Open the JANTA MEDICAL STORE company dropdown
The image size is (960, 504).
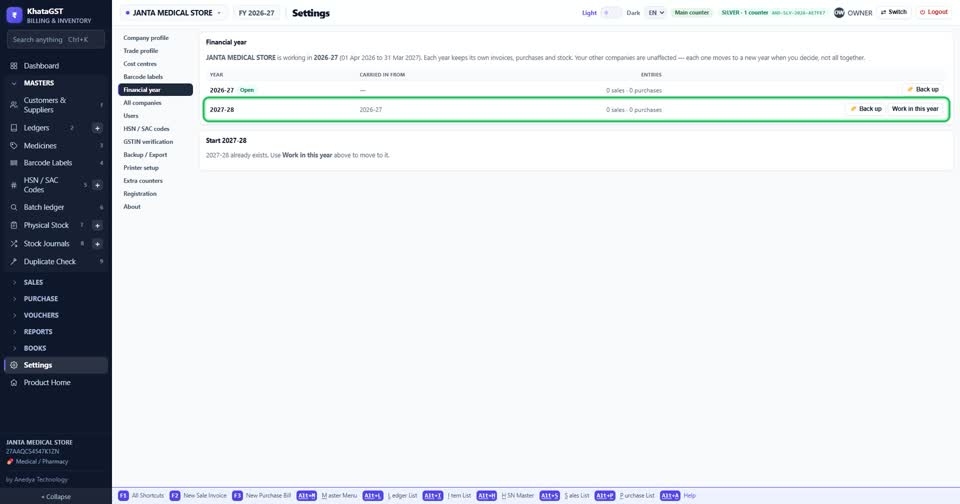pos(173,13)
